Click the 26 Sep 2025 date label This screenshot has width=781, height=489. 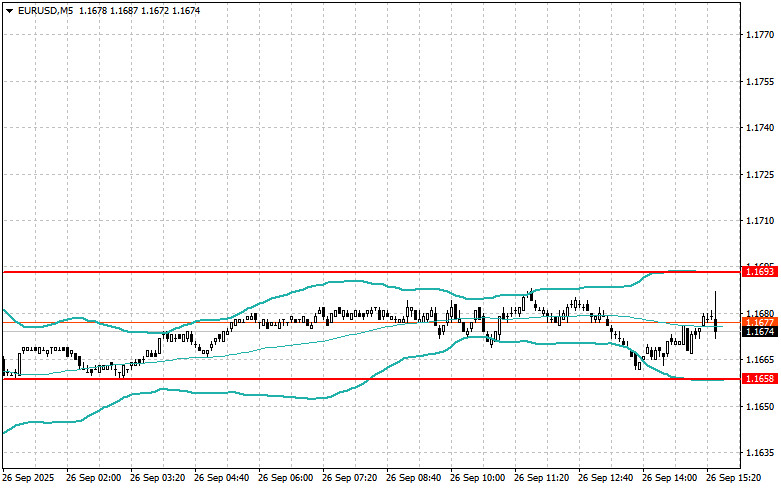pos(28,478)
